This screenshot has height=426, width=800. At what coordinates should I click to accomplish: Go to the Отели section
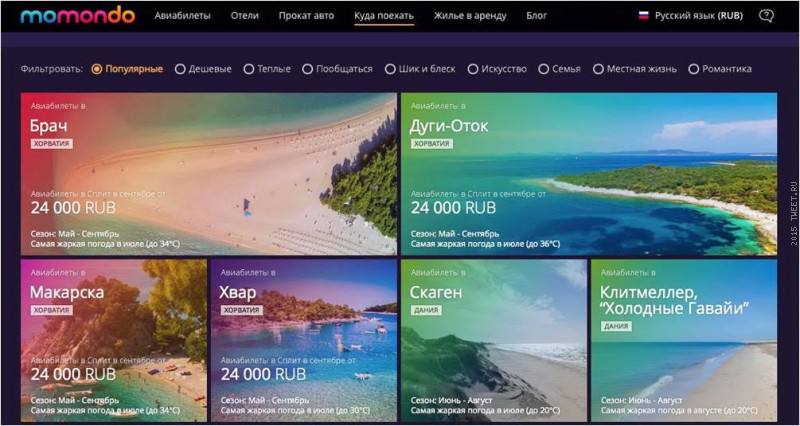coord(244,16)
